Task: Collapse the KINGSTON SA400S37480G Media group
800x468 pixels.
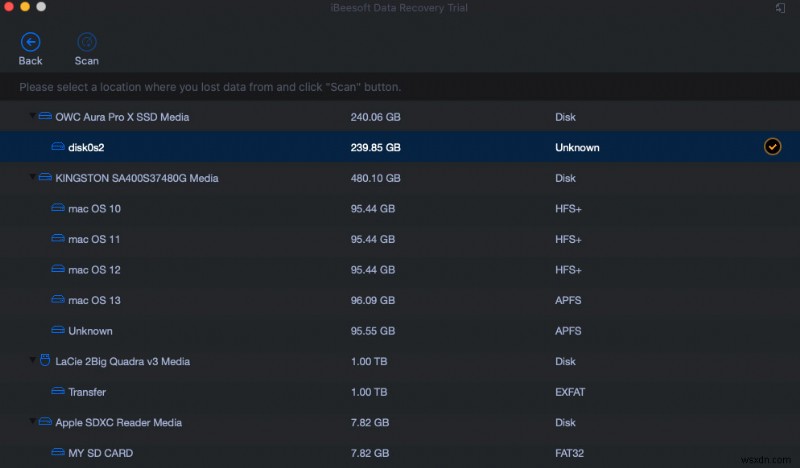Action: [x=31, y=178]
